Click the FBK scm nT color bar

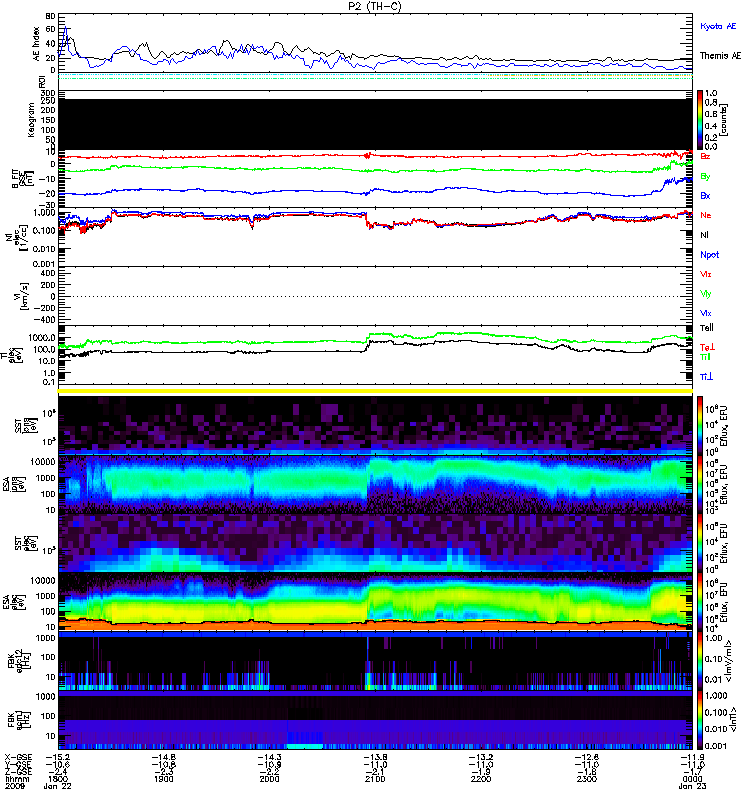pos(700,720)
